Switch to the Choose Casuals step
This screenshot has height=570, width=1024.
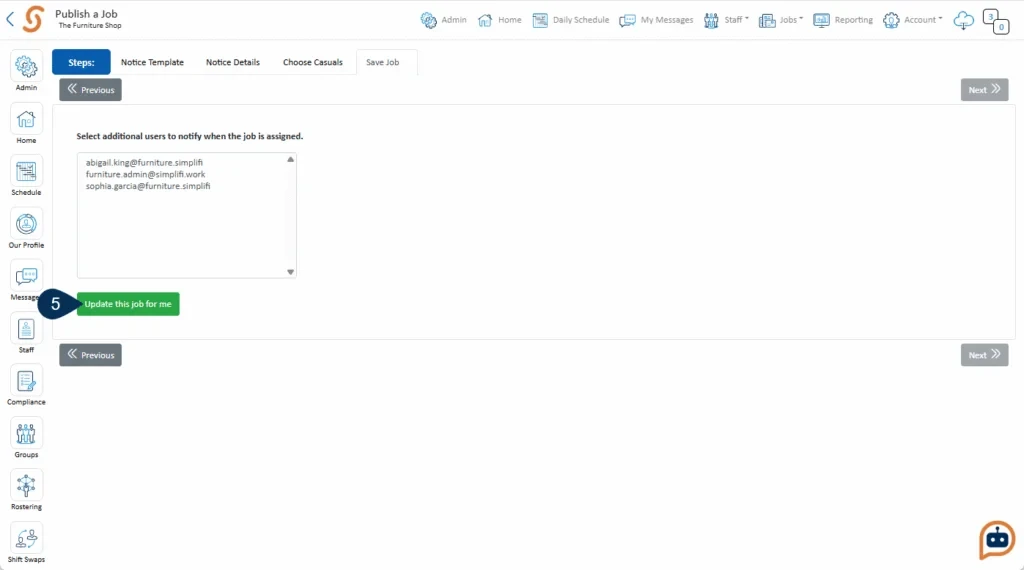pos(313,62)
